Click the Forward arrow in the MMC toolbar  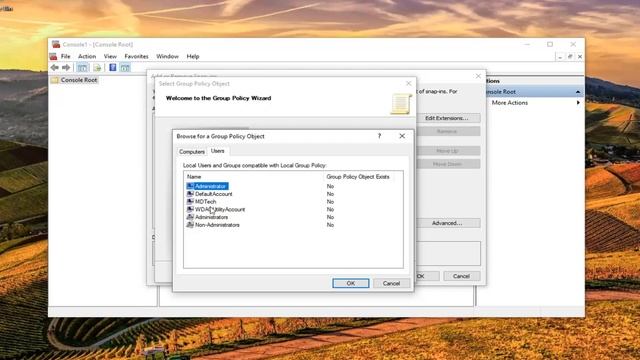coord(66,68)
